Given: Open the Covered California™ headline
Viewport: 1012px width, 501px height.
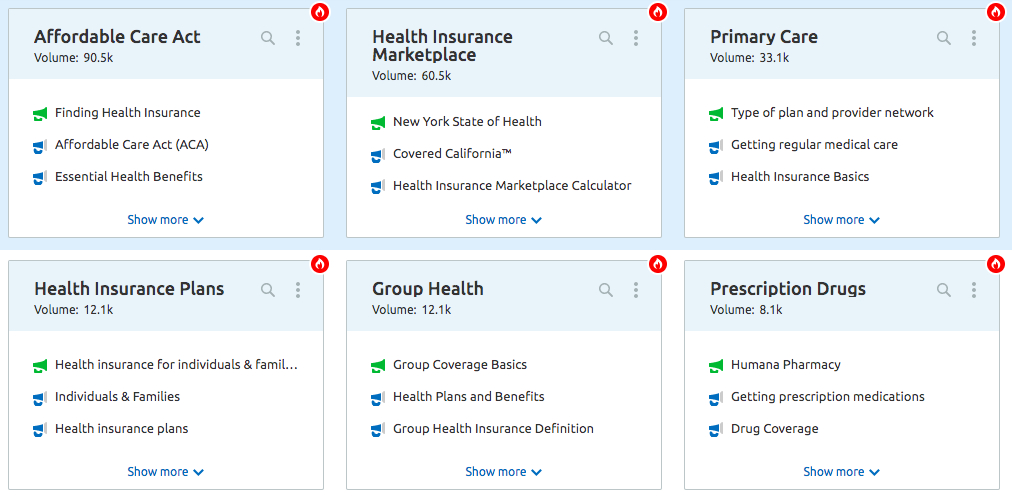Looking at the screenshot, I should click(x=452, y=154).
